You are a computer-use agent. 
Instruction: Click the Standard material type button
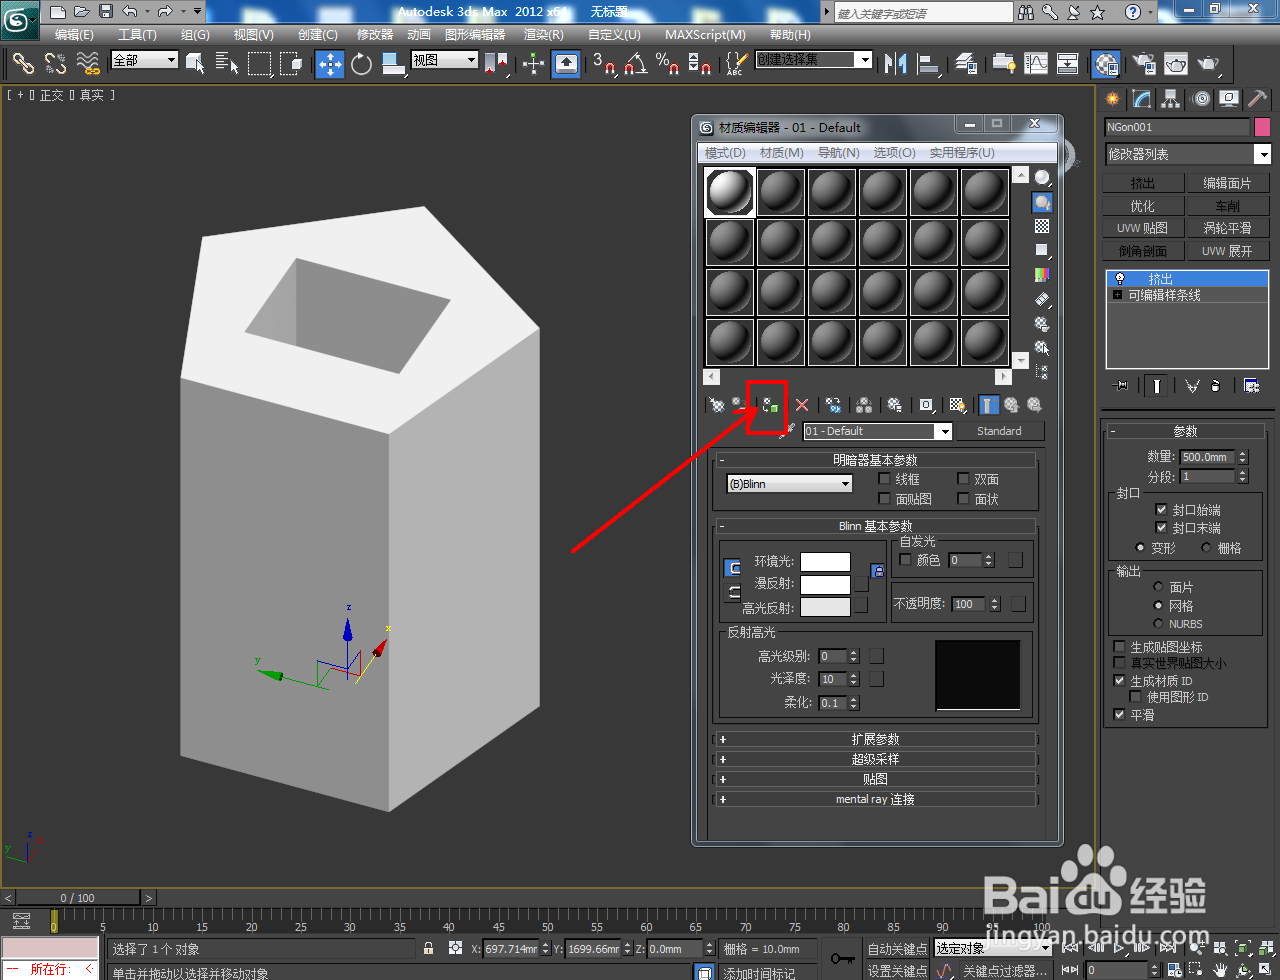tap(999, 431)
